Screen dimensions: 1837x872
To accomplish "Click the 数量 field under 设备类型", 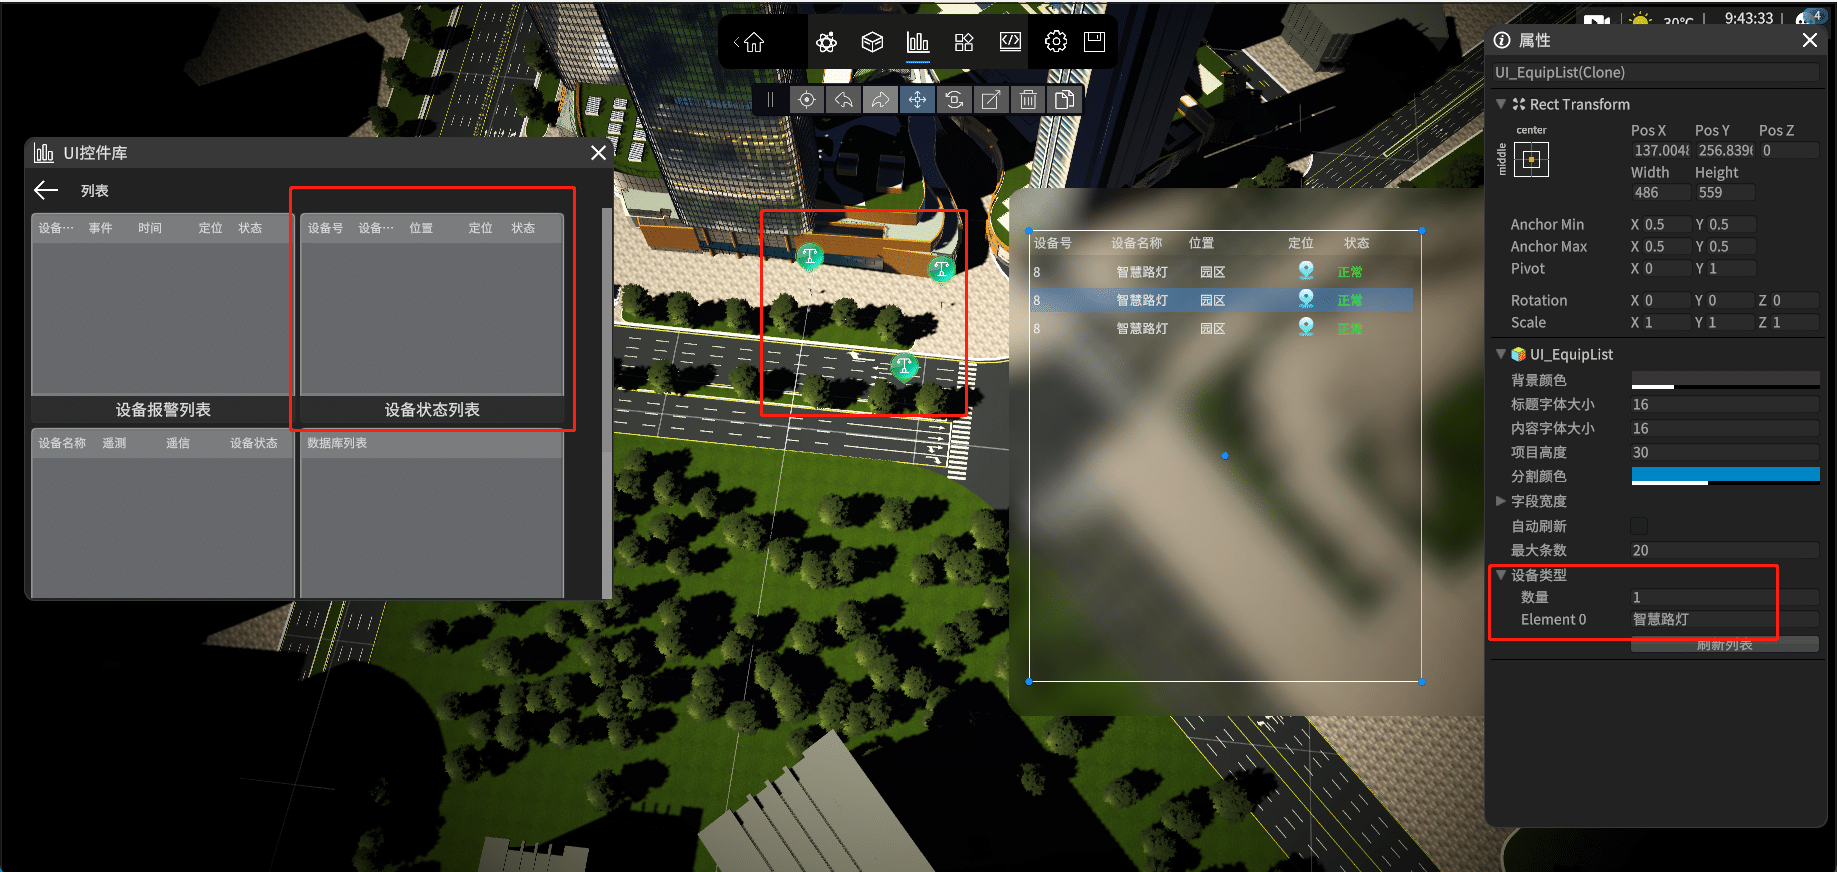I will (1725, 597).
